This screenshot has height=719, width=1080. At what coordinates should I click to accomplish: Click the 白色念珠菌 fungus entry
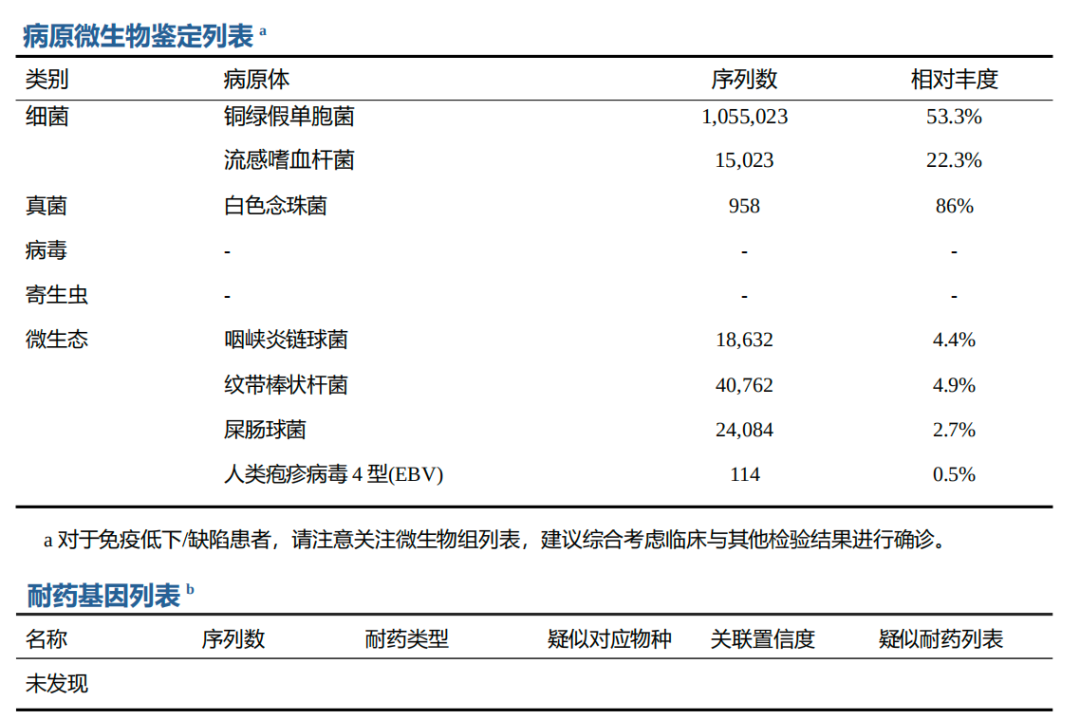pyautogui.click(x=276, y=206)
